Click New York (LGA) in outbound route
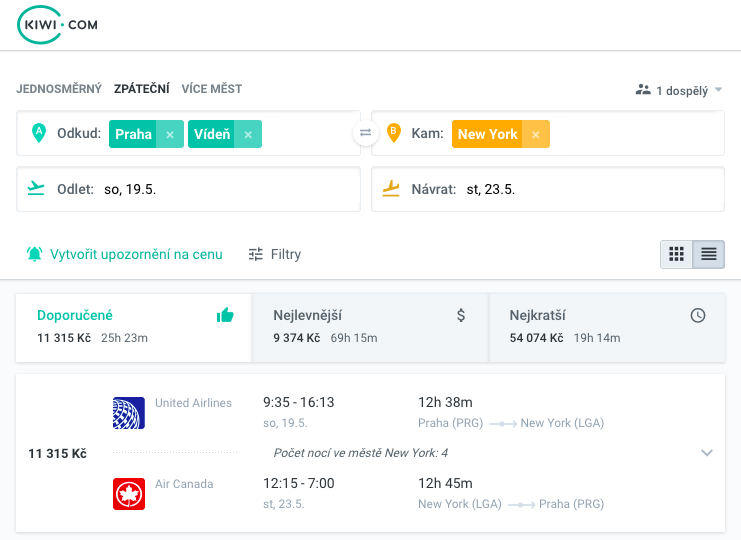The width and height of the screenshot is (741, 540). click(562, 423)
